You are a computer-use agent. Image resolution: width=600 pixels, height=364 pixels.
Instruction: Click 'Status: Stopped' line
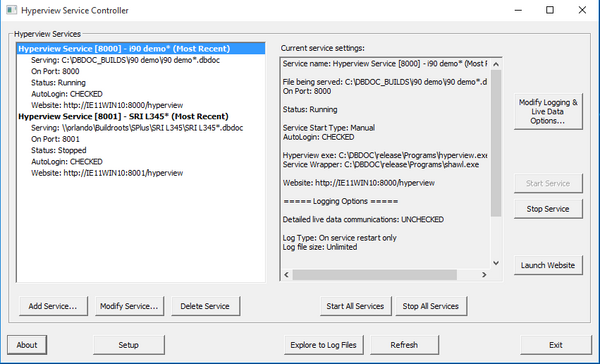click(x=59, y=150)
